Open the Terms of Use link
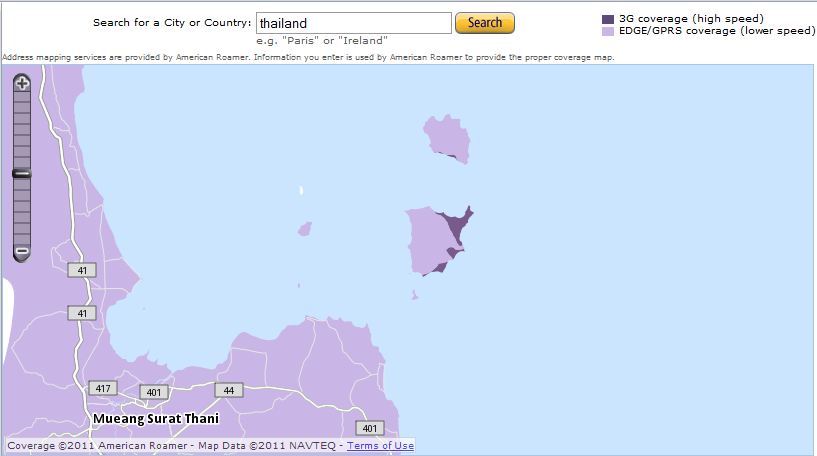 (x=380, y=446)
